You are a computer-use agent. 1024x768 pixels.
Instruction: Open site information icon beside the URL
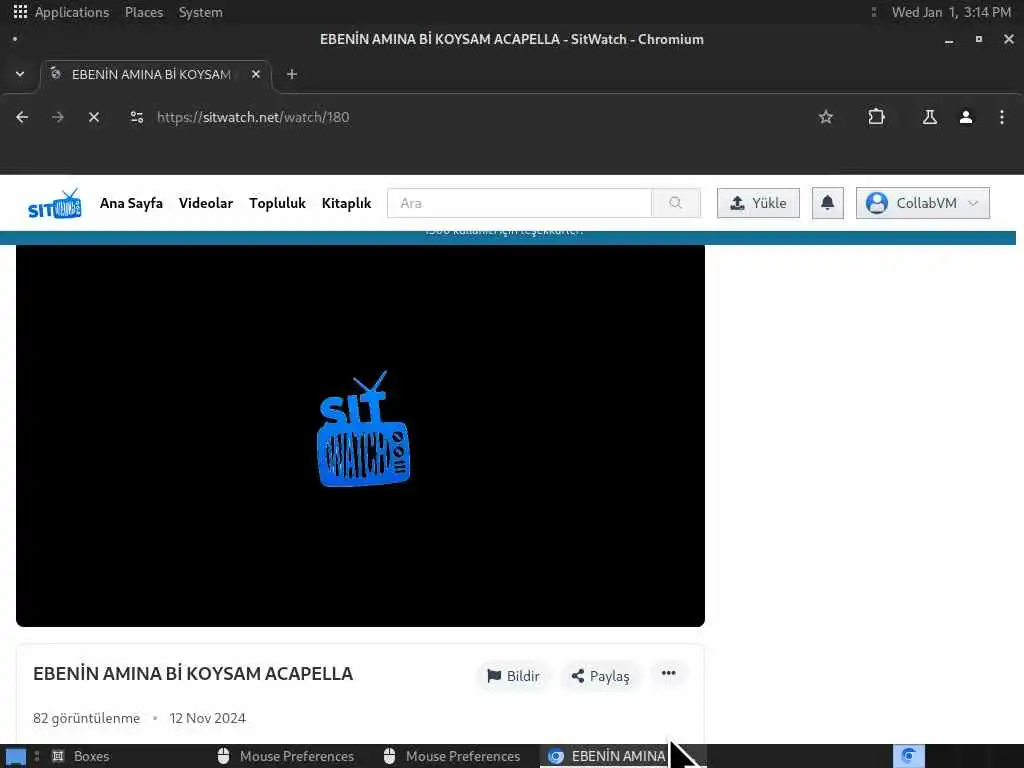point(136,117)
